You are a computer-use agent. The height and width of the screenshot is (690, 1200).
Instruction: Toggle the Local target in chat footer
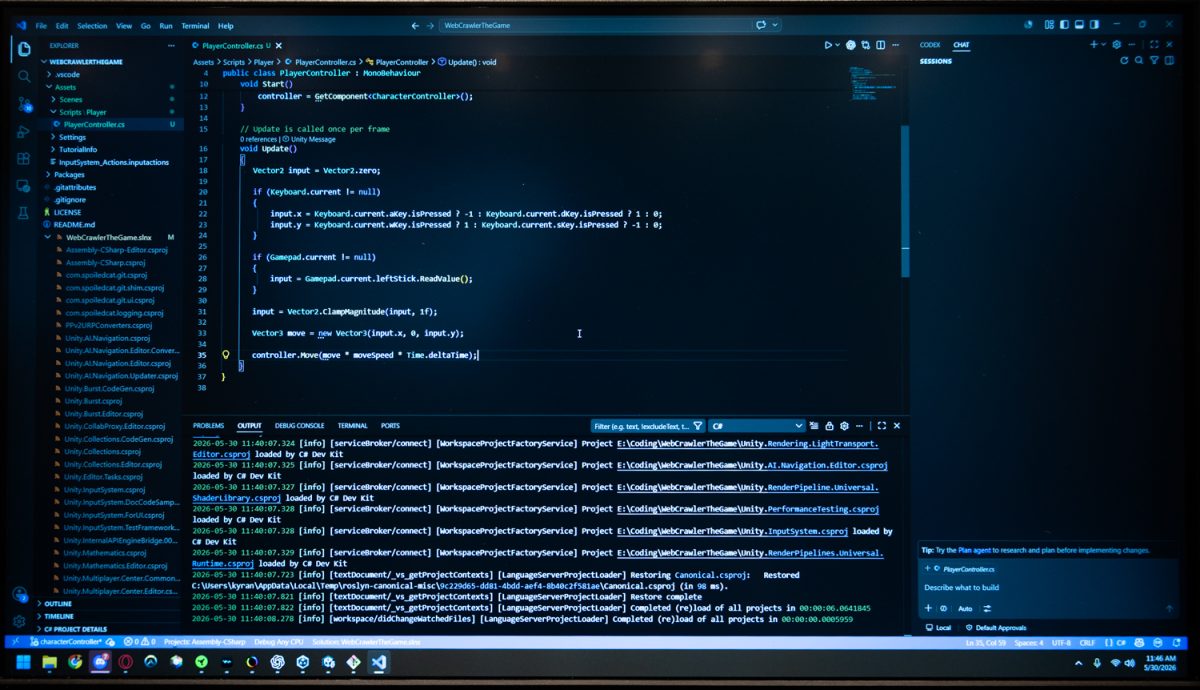click(x=938, y=628)
